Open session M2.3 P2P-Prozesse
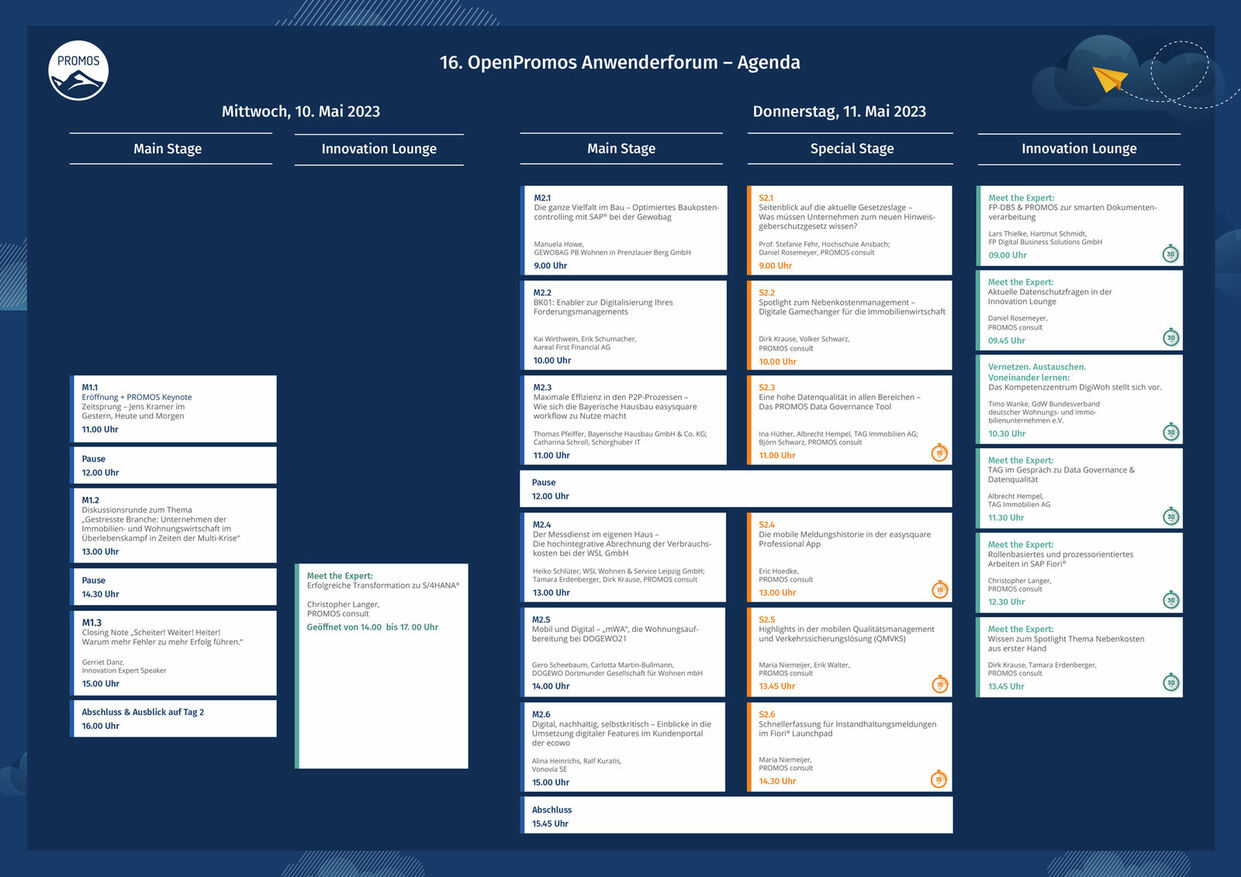This screenshot has width=1241, height=877. pos(624,420)
